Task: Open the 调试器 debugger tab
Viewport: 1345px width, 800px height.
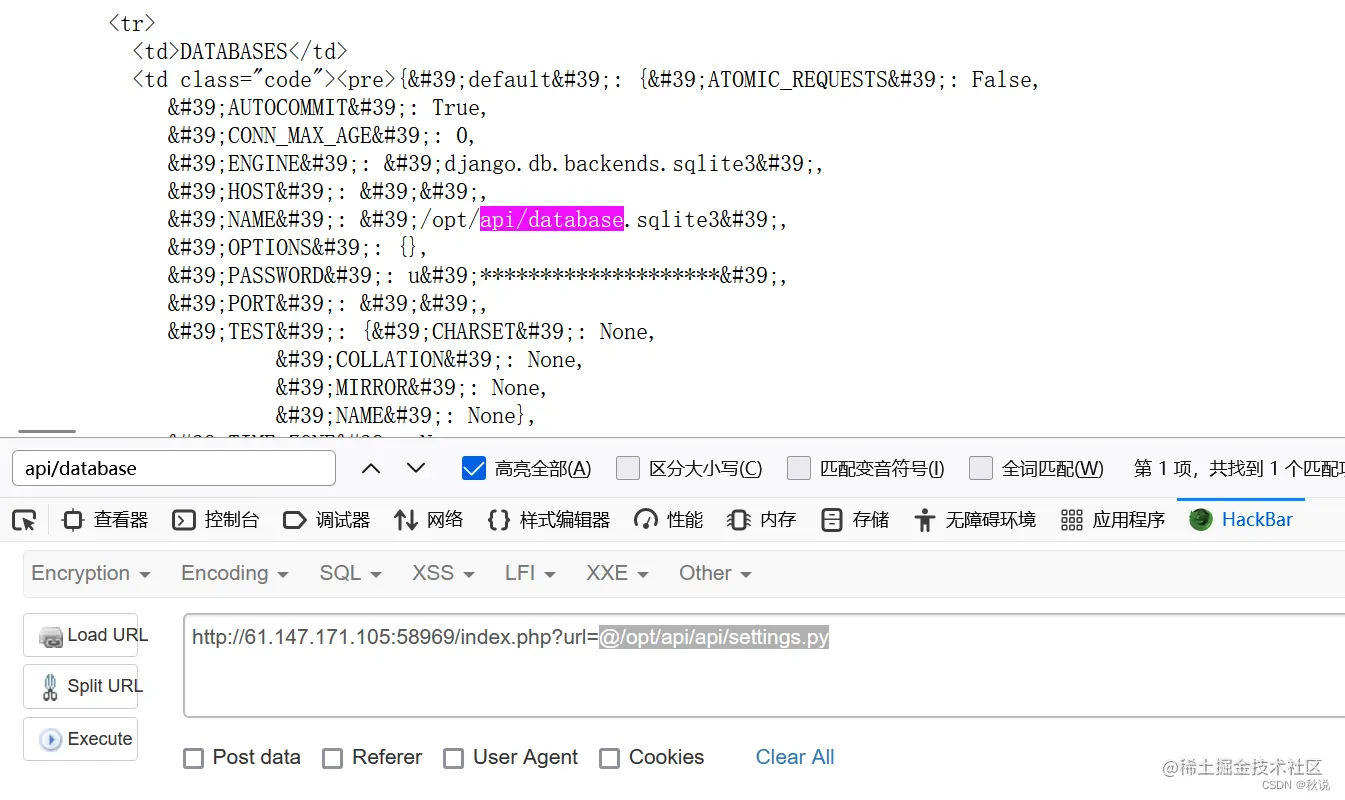Action: [x=327, y=520]
